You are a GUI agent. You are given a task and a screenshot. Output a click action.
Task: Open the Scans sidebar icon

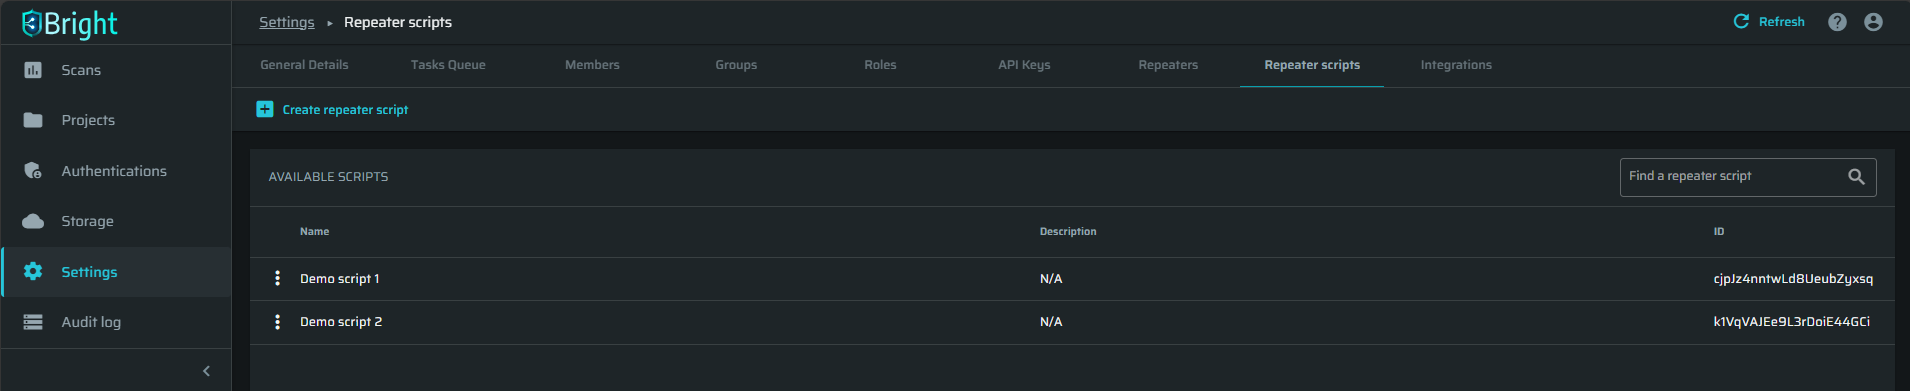(x=33, y=70)
